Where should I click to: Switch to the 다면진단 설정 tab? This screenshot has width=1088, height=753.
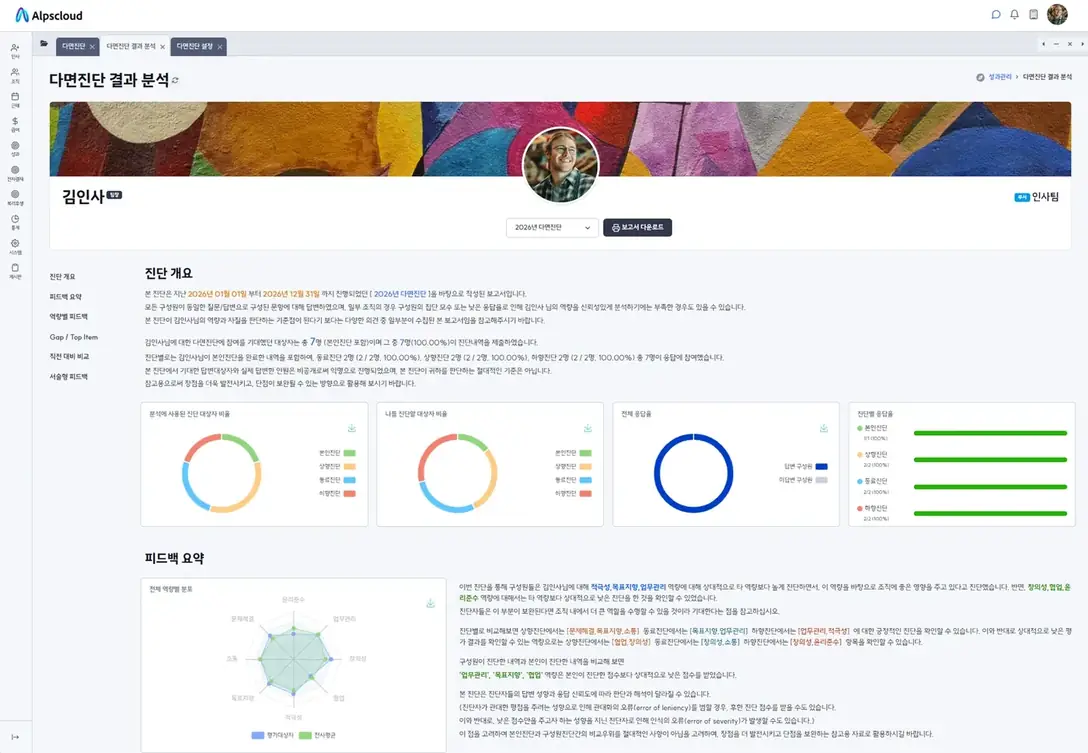click(x=195, y=46)
